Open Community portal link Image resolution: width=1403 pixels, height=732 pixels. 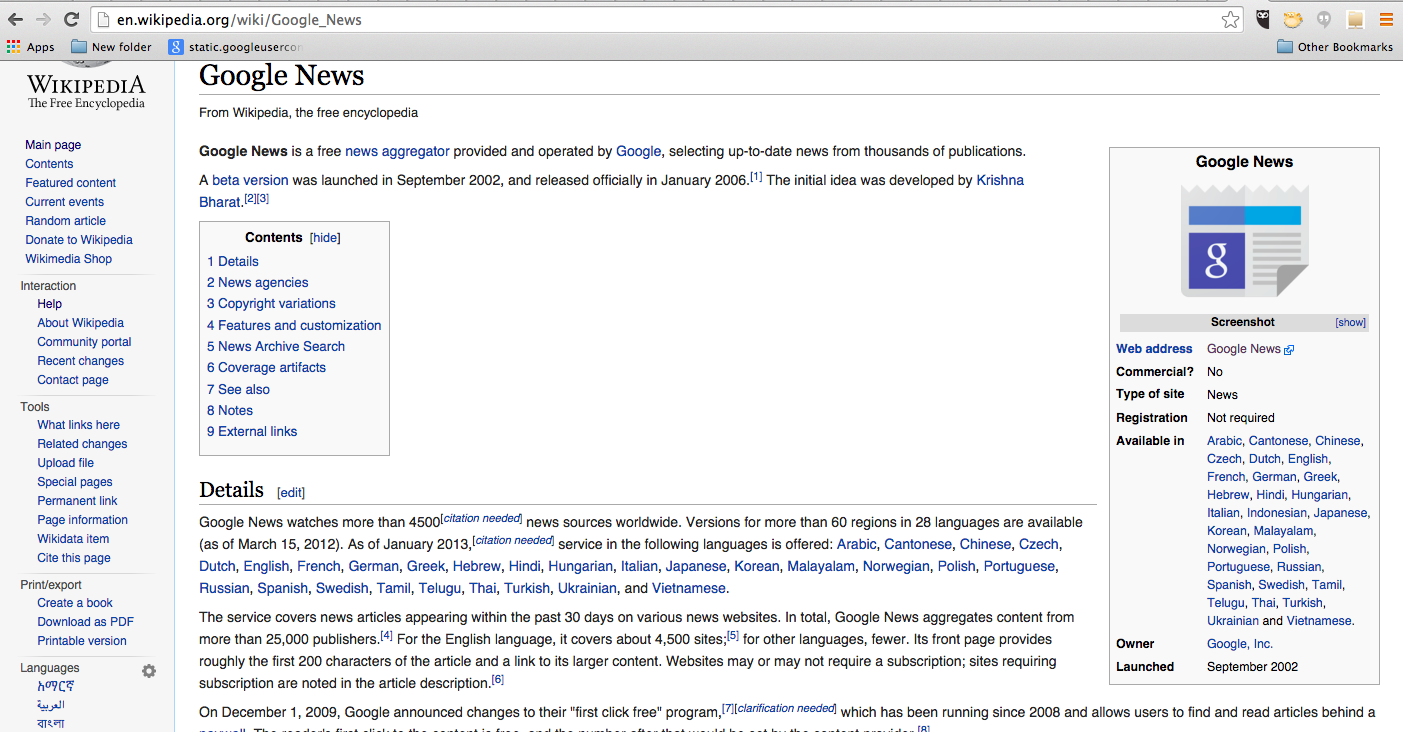pos(84,342)
